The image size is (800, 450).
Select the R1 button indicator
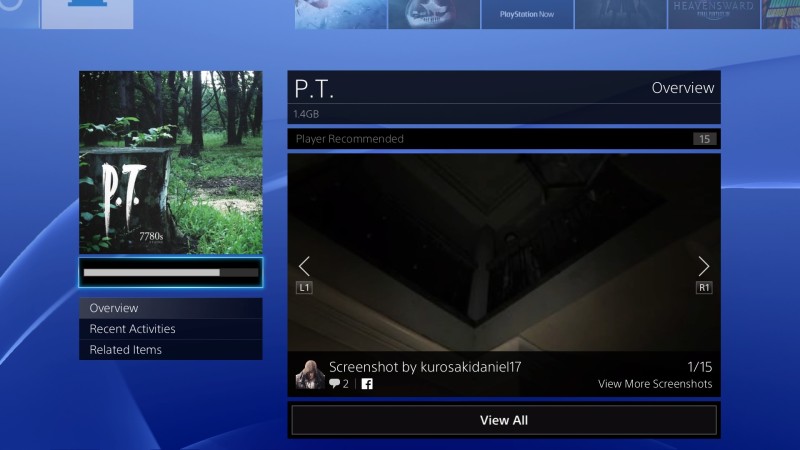click(704, 288)
